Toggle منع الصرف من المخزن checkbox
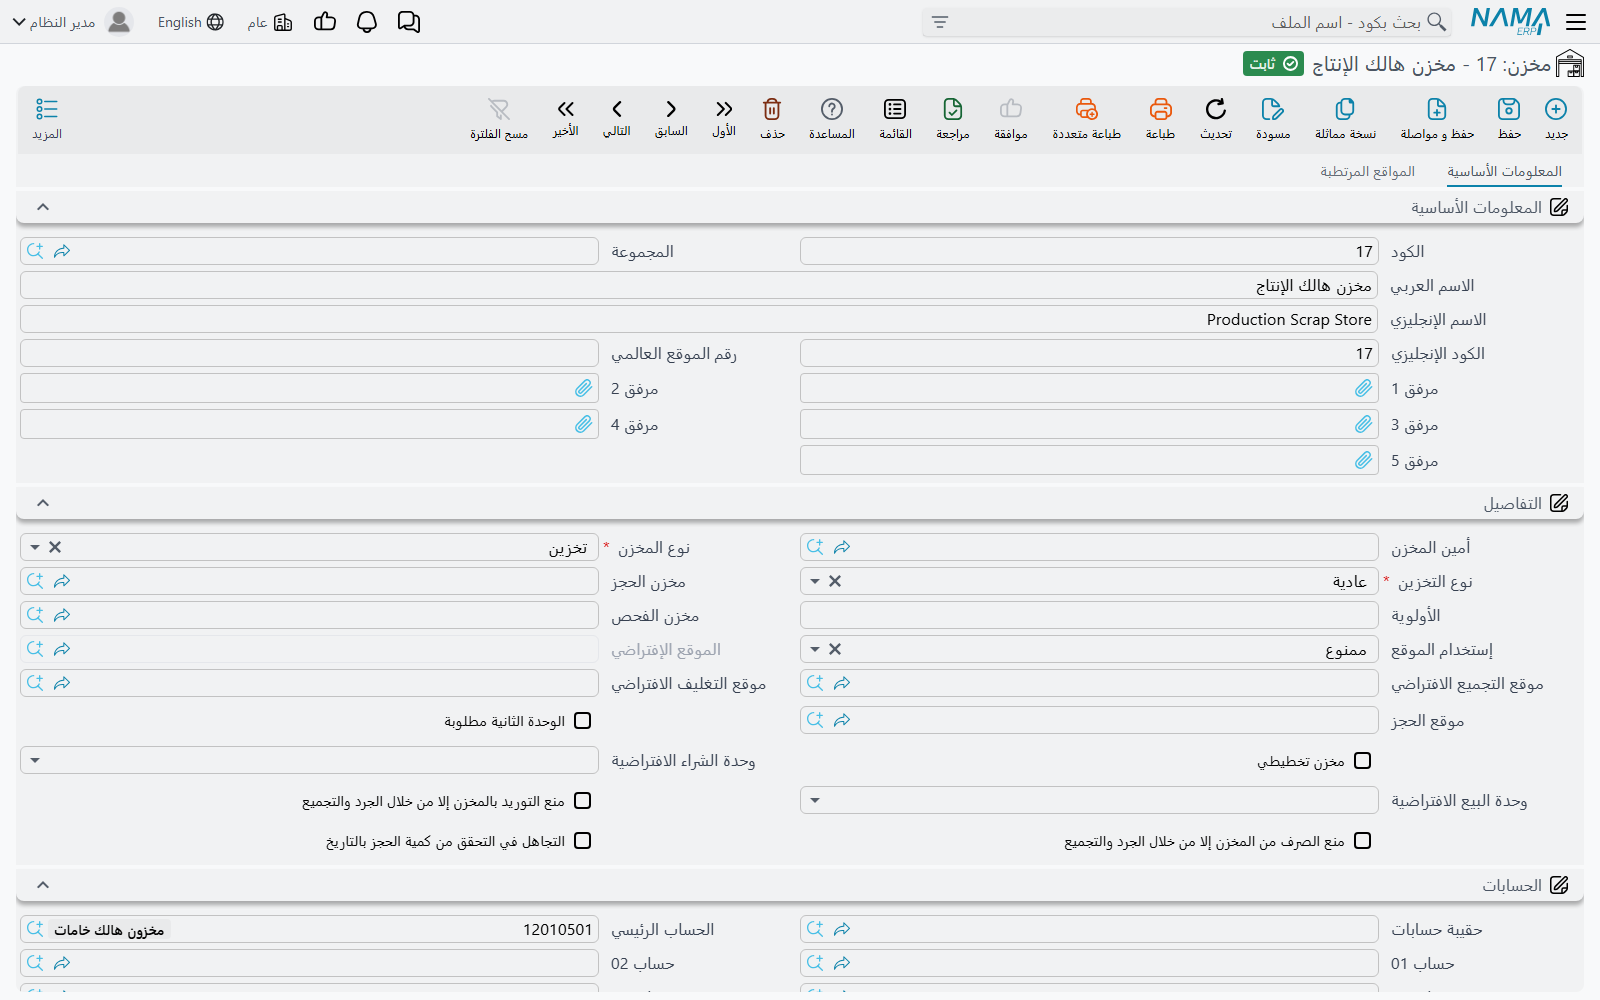This screenshot has height=1000, width=1600. 1362,841
